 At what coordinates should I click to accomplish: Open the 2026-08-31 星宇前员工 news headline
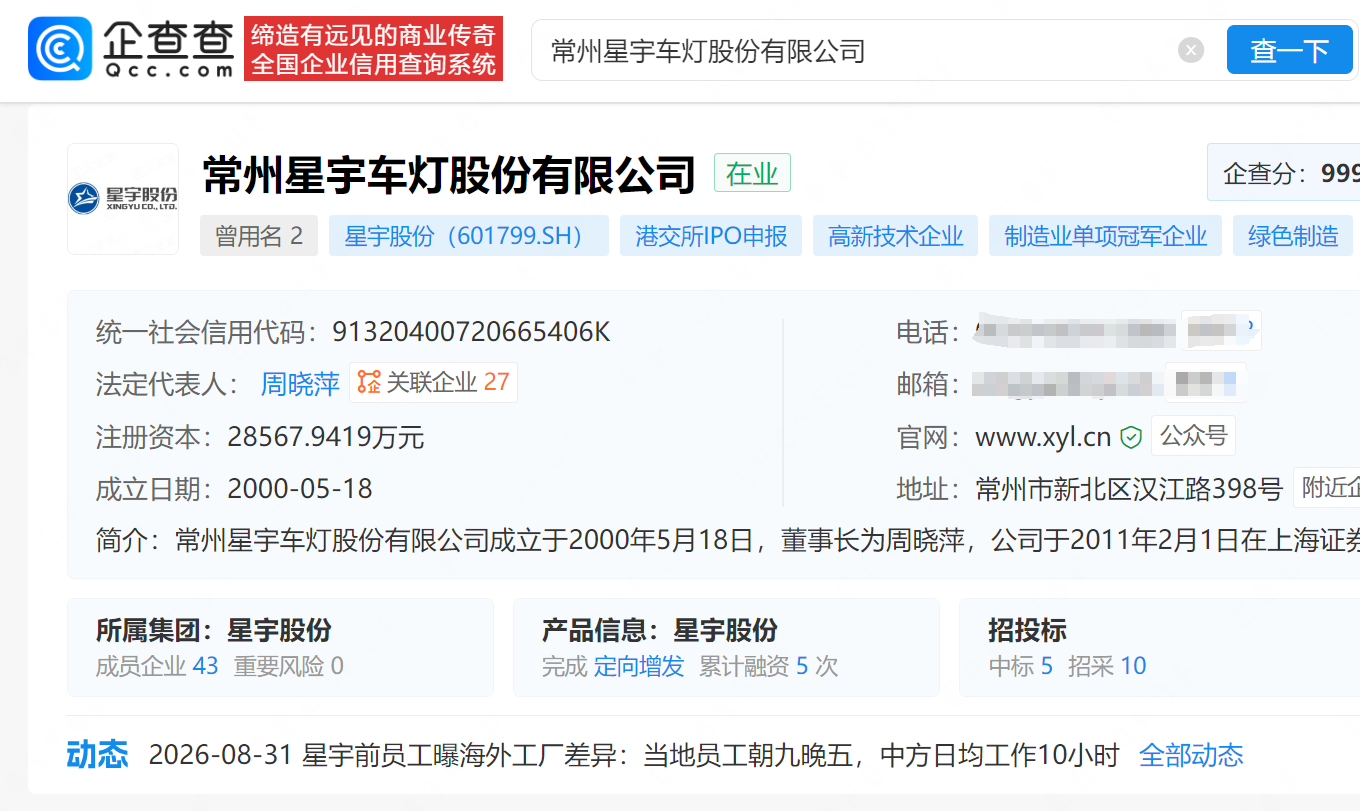(x=634, y=755)
